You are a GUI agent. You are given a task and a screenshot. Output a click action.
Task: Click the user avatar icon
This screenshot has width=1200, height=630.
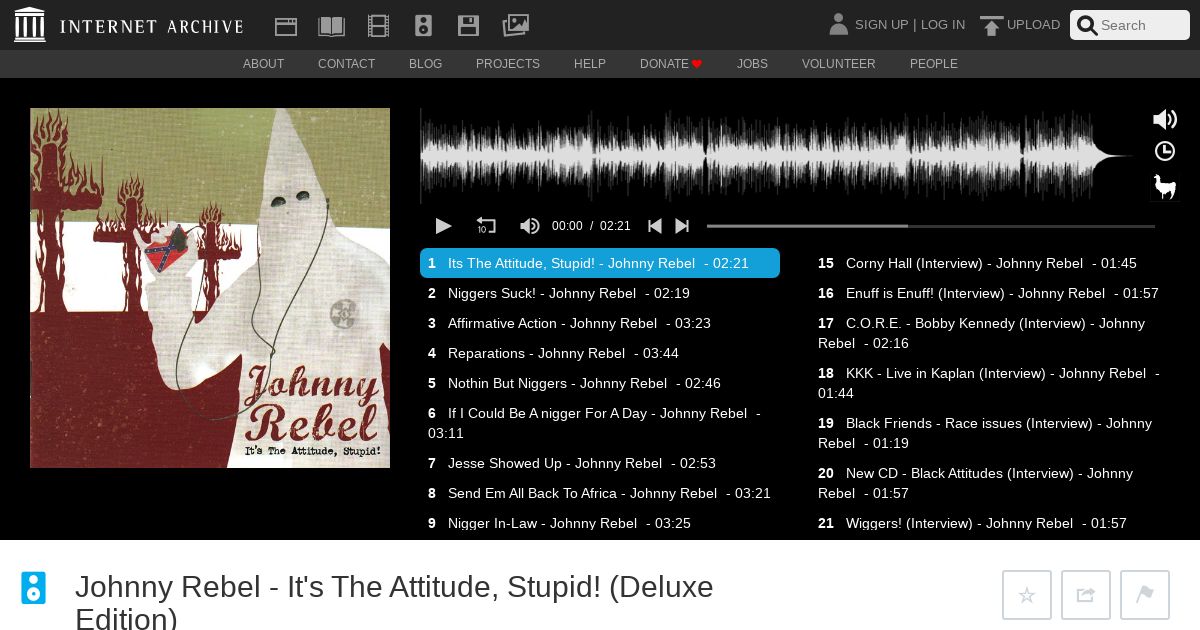(x=838, y=24)
